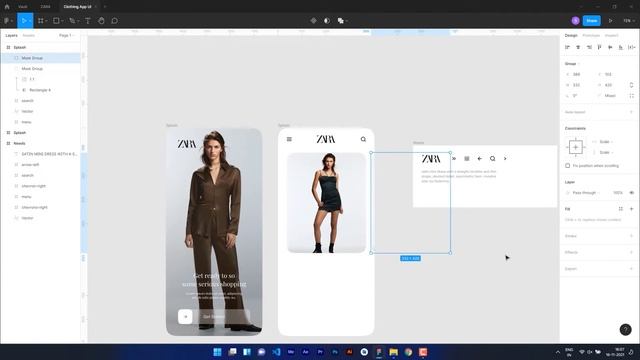The width and height of the screenshot is (640, 360).
Task: Open the horizontal constraint Scale dropdown
Action: (x=606, y=142)
